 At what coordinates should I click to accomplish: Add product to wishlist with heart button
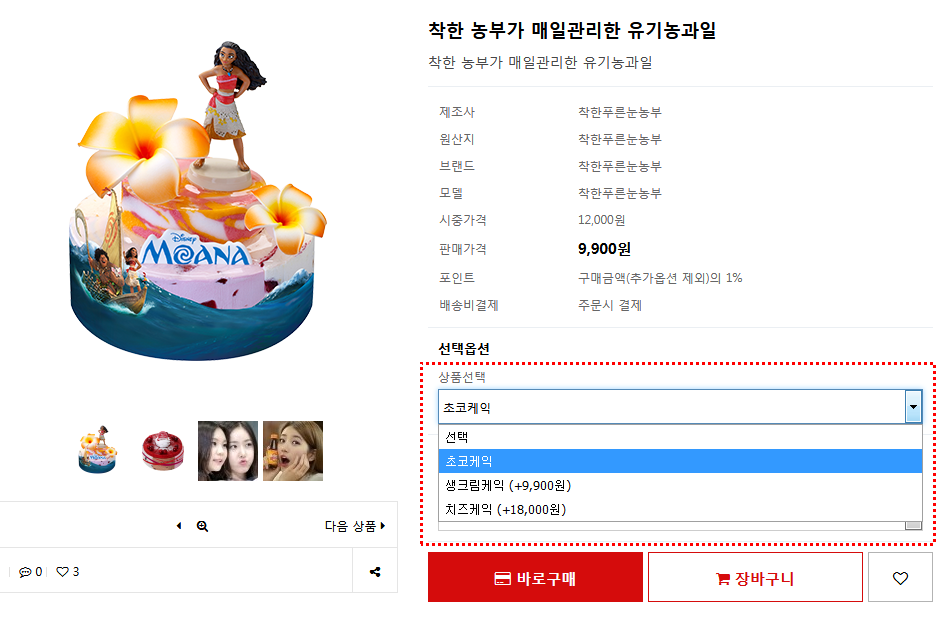click(x=900, y=578)
